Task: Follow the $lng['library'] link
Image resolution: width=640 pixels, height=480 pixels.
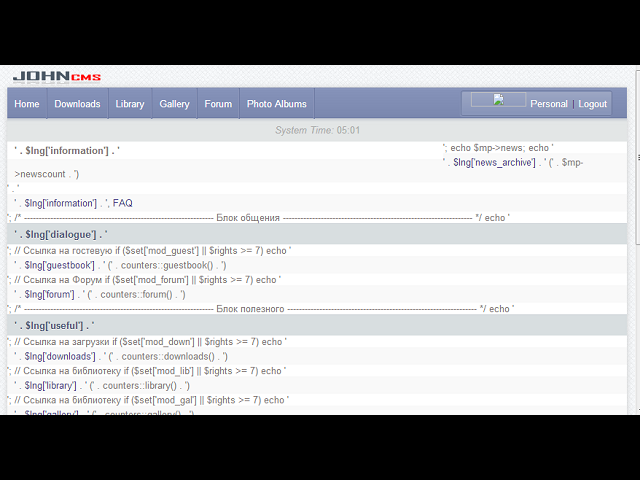Action: pos(51,386)
